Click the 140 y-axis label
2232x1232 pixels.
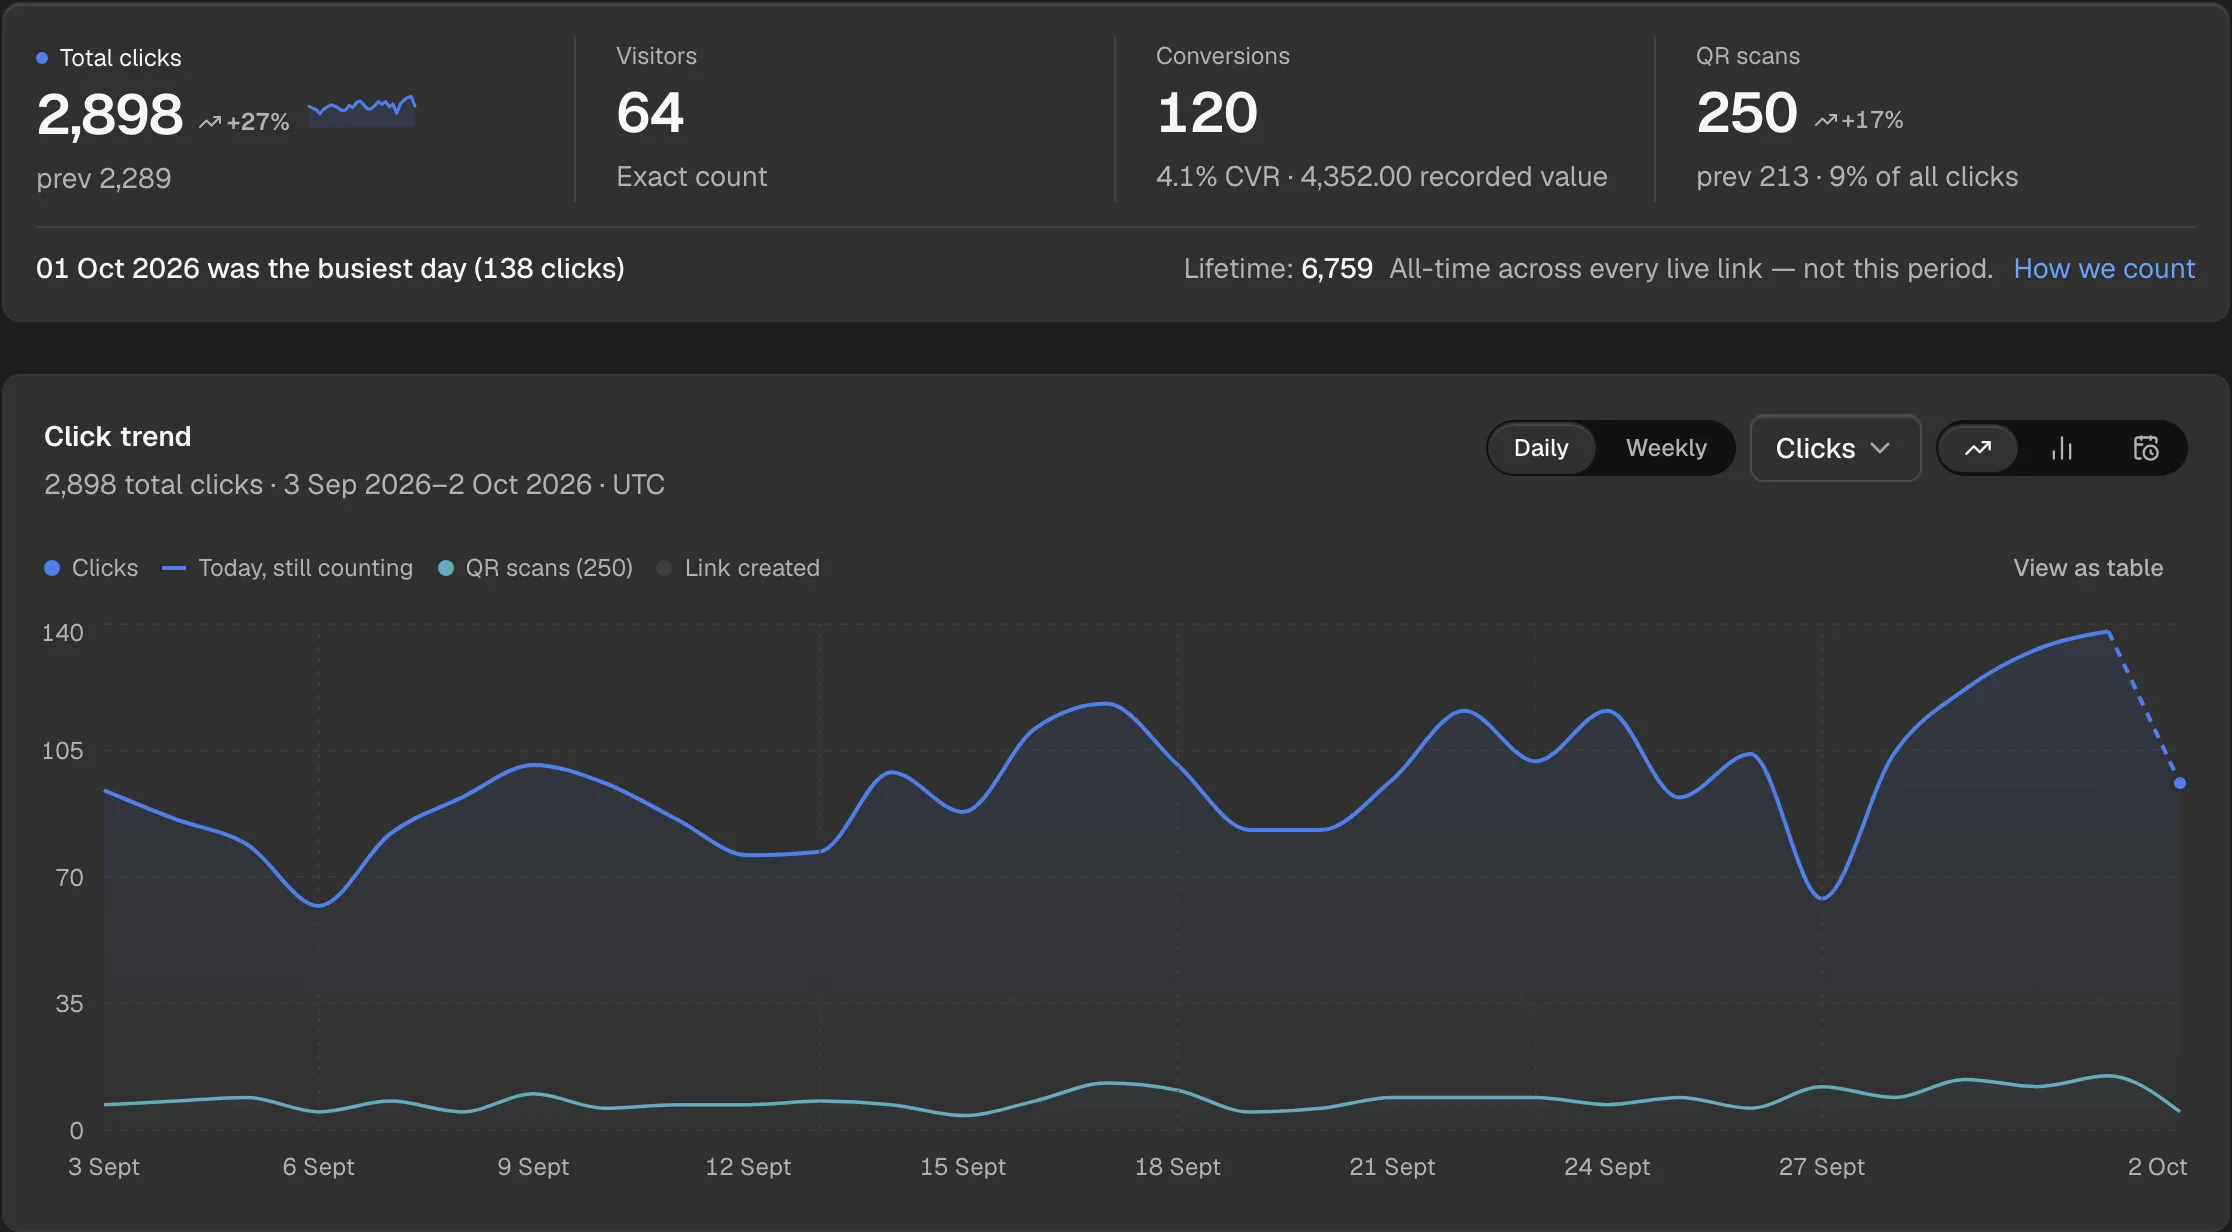point(63,632)
